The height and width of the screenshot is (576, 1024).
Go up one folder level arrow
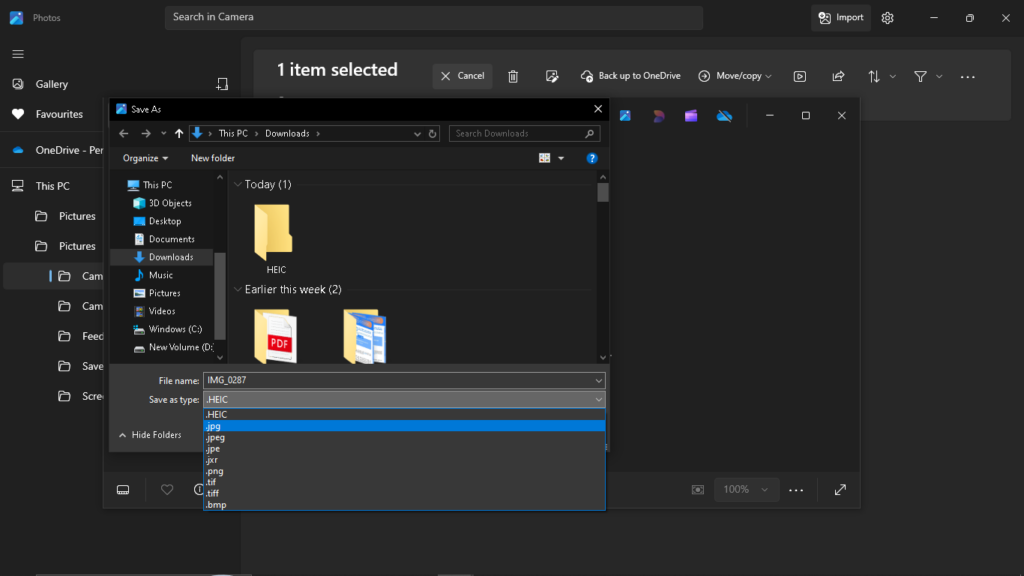(179, 133)
